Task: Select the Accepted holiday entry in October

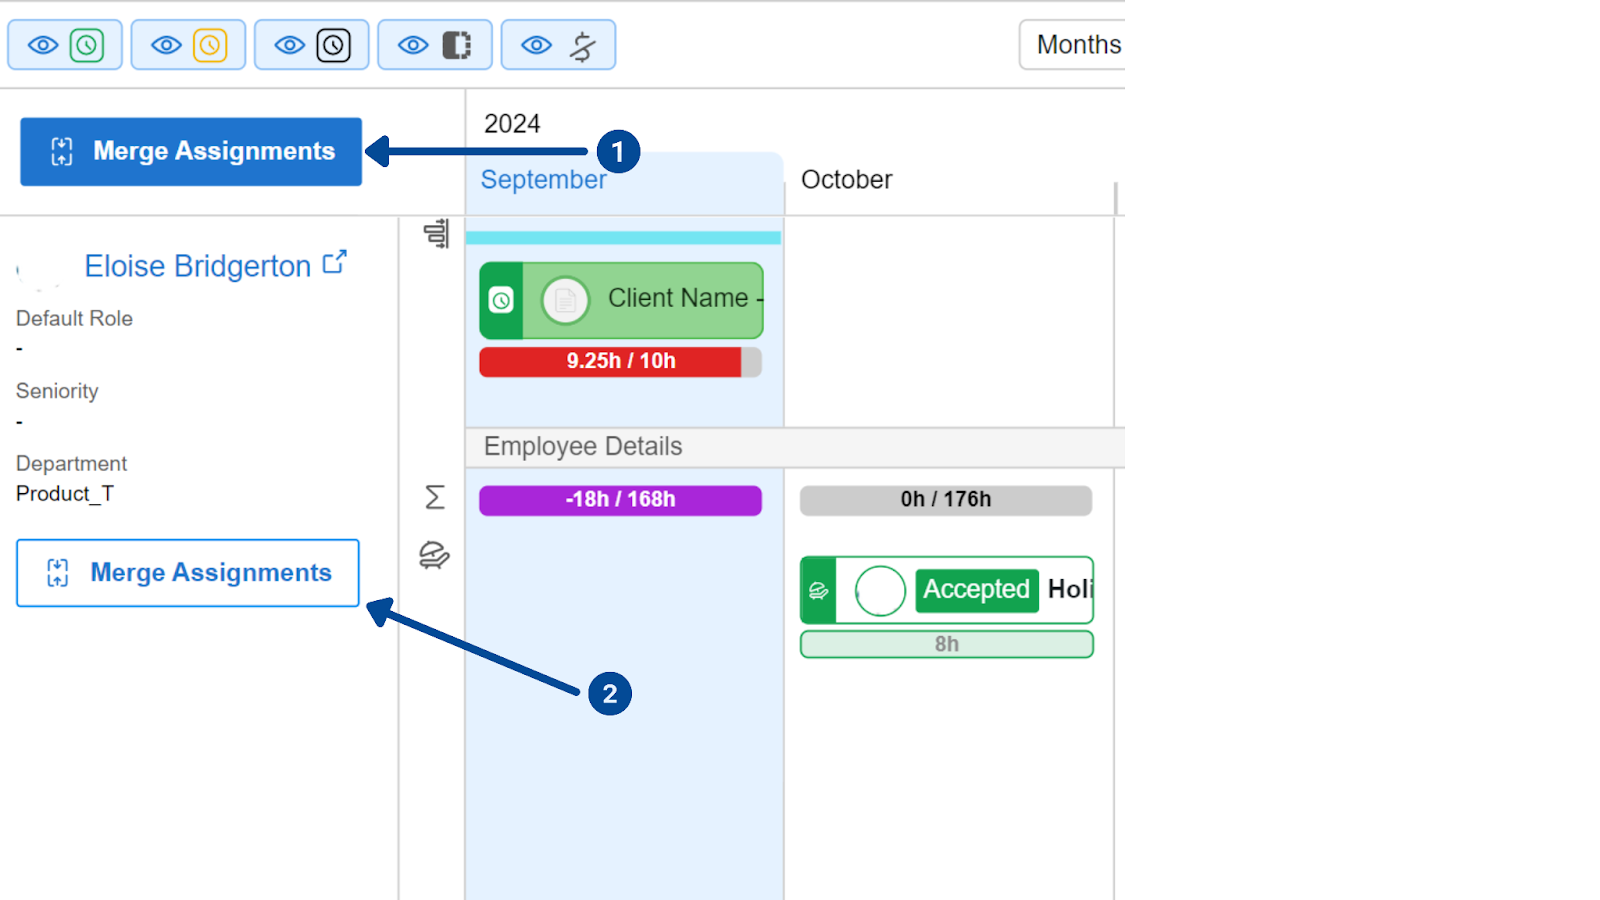Action: point(946,590)
